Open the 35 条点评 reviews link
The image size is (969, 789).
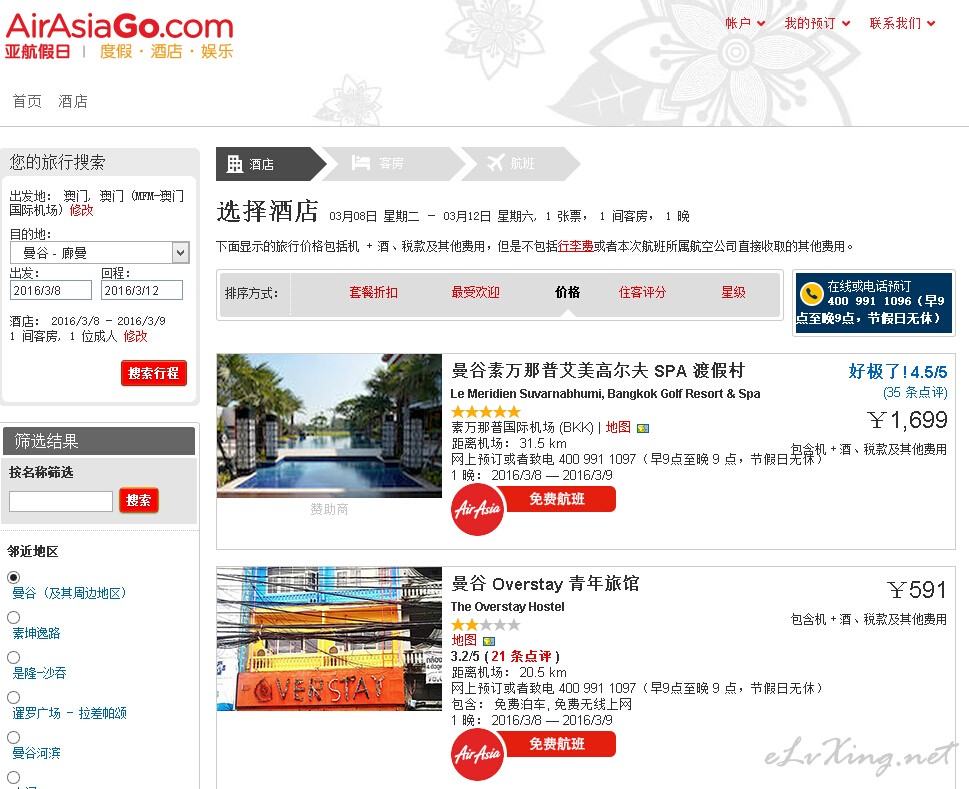click(x=915, y=392)
